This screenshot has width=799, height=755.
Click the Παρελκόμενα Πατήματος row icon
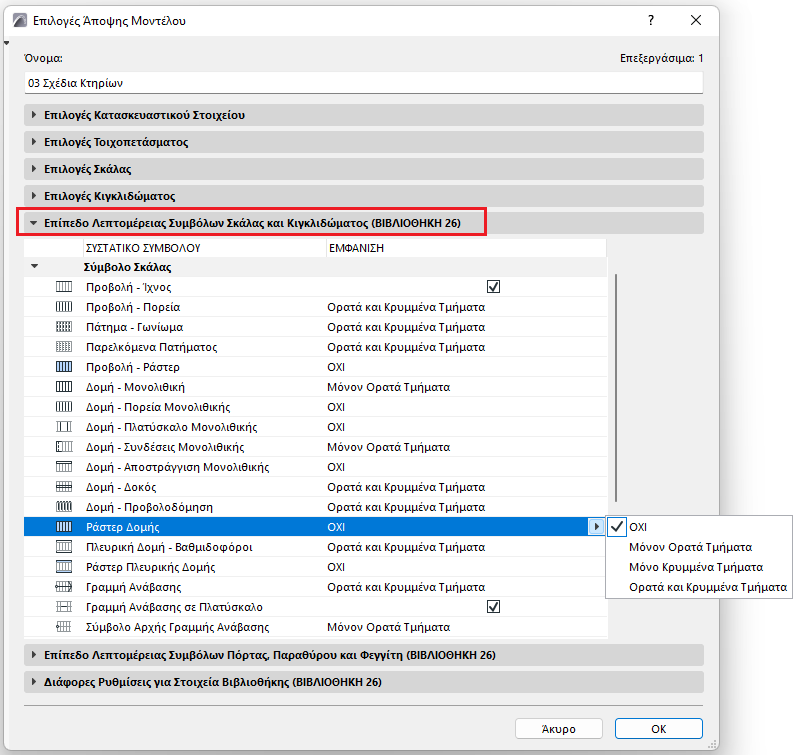[x=64, y=347]
